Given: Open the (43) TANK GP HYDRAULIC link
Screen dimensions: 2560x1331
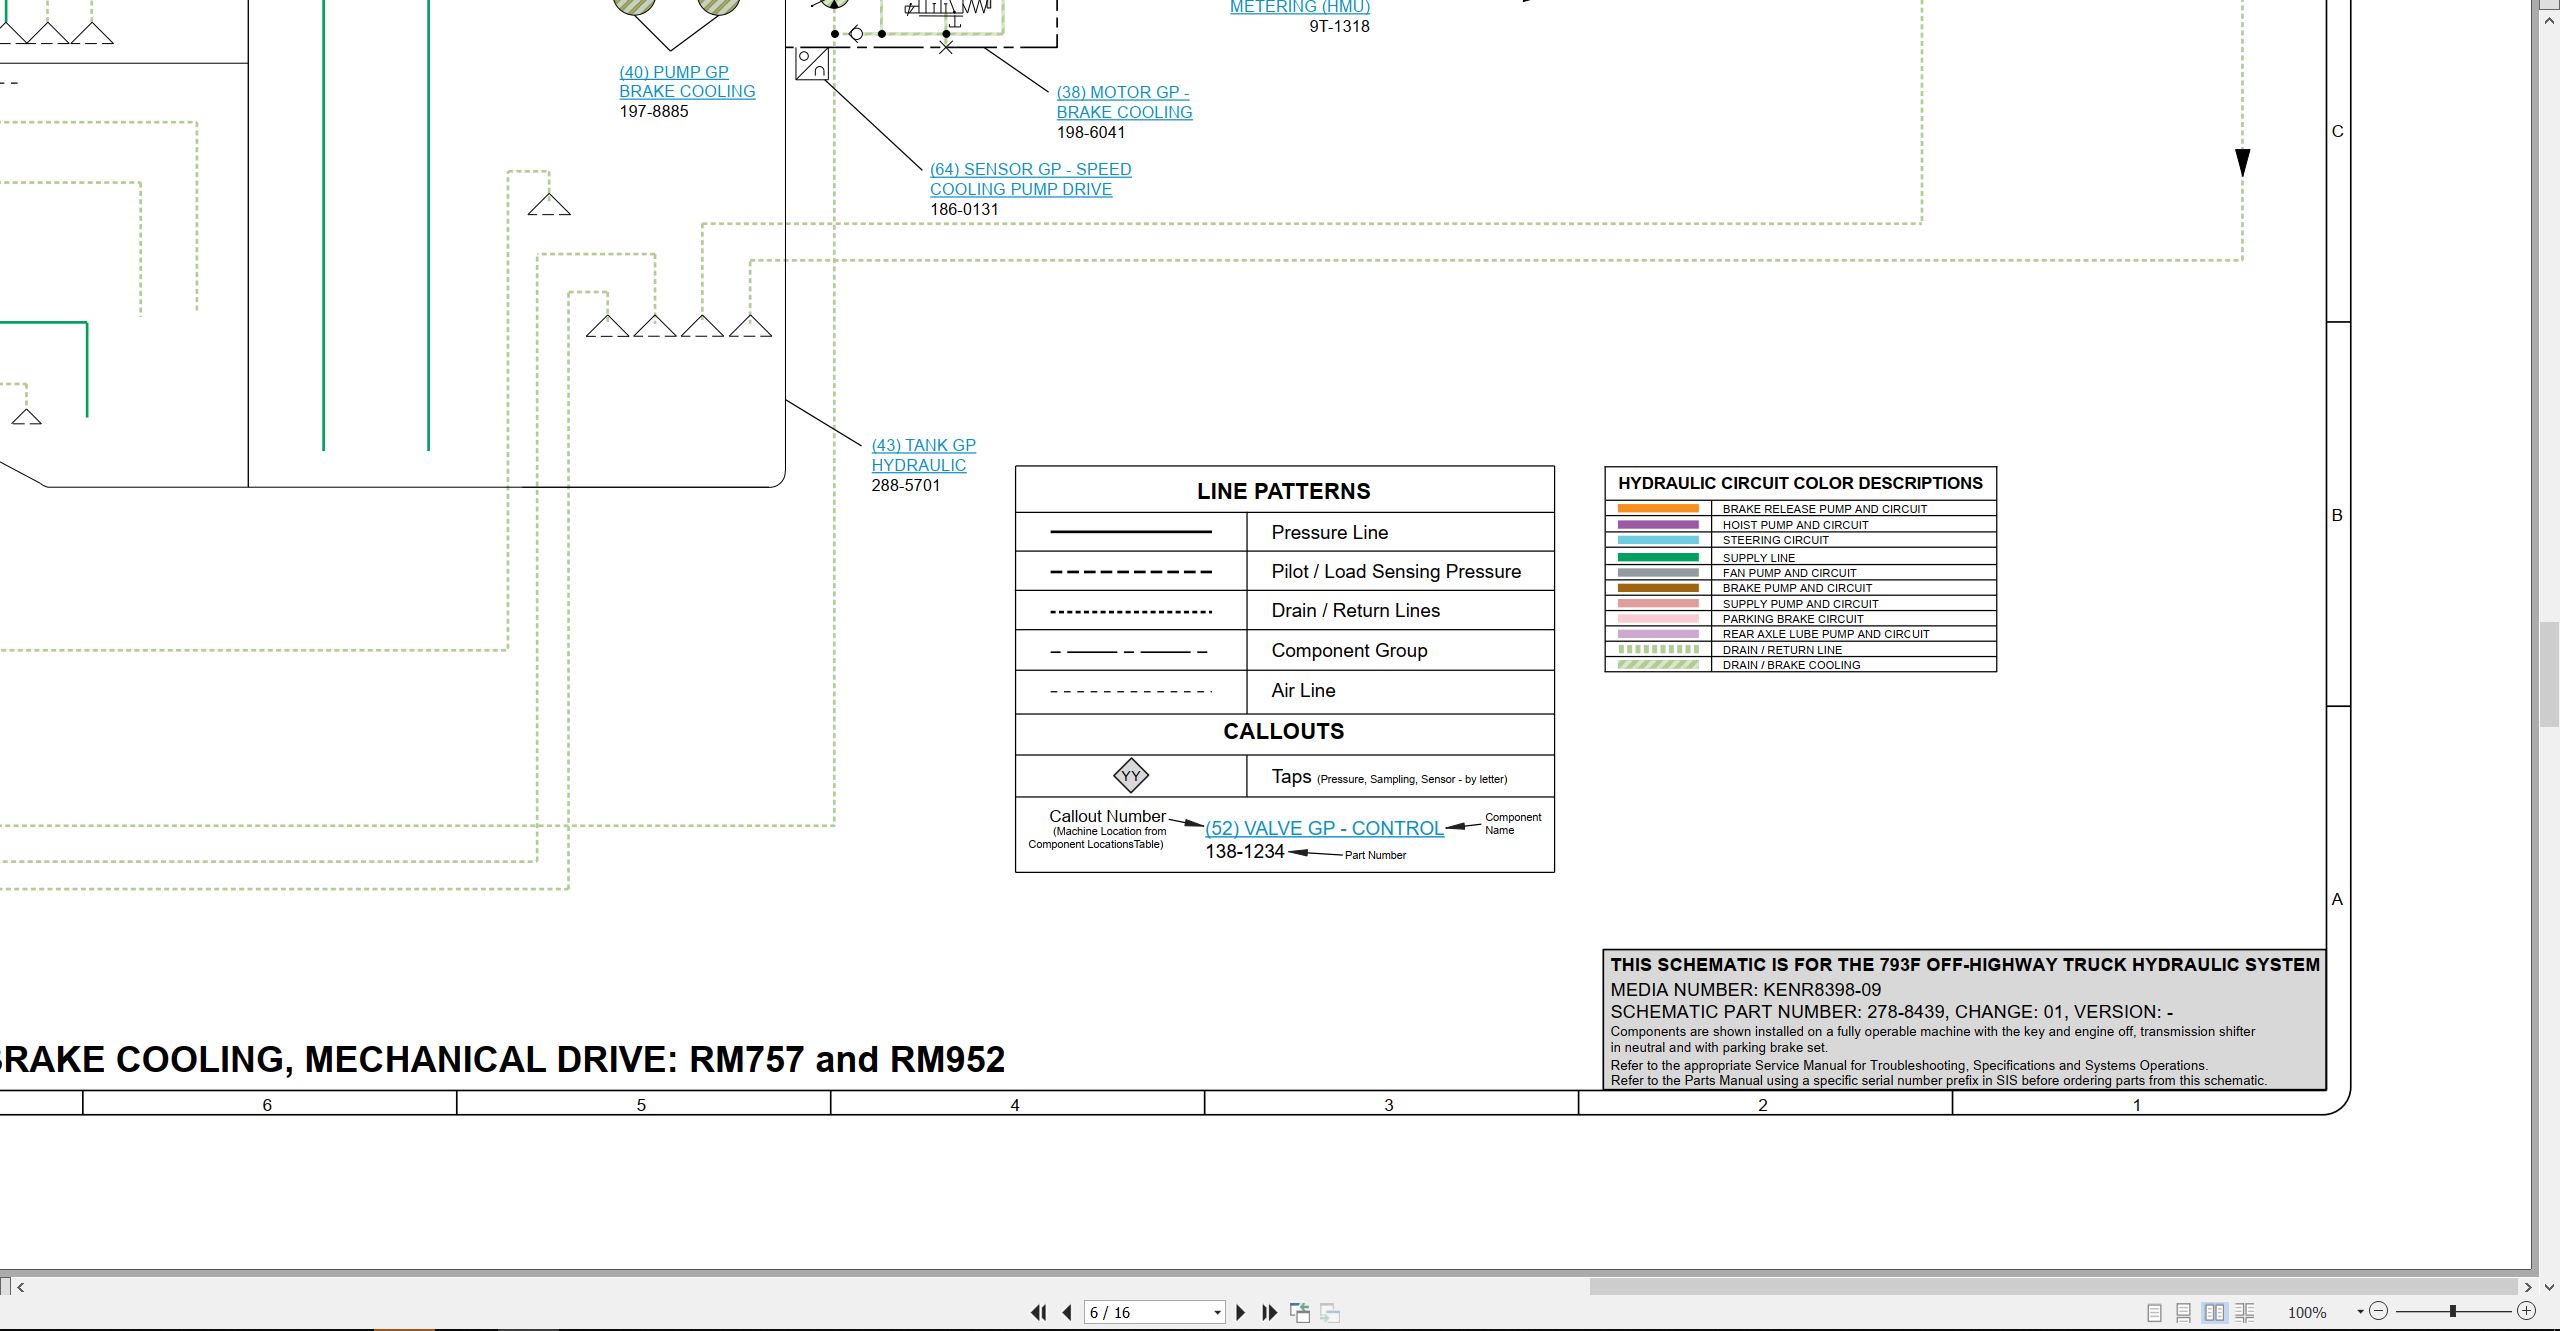Looking at the screenshot, I should 923,455.
